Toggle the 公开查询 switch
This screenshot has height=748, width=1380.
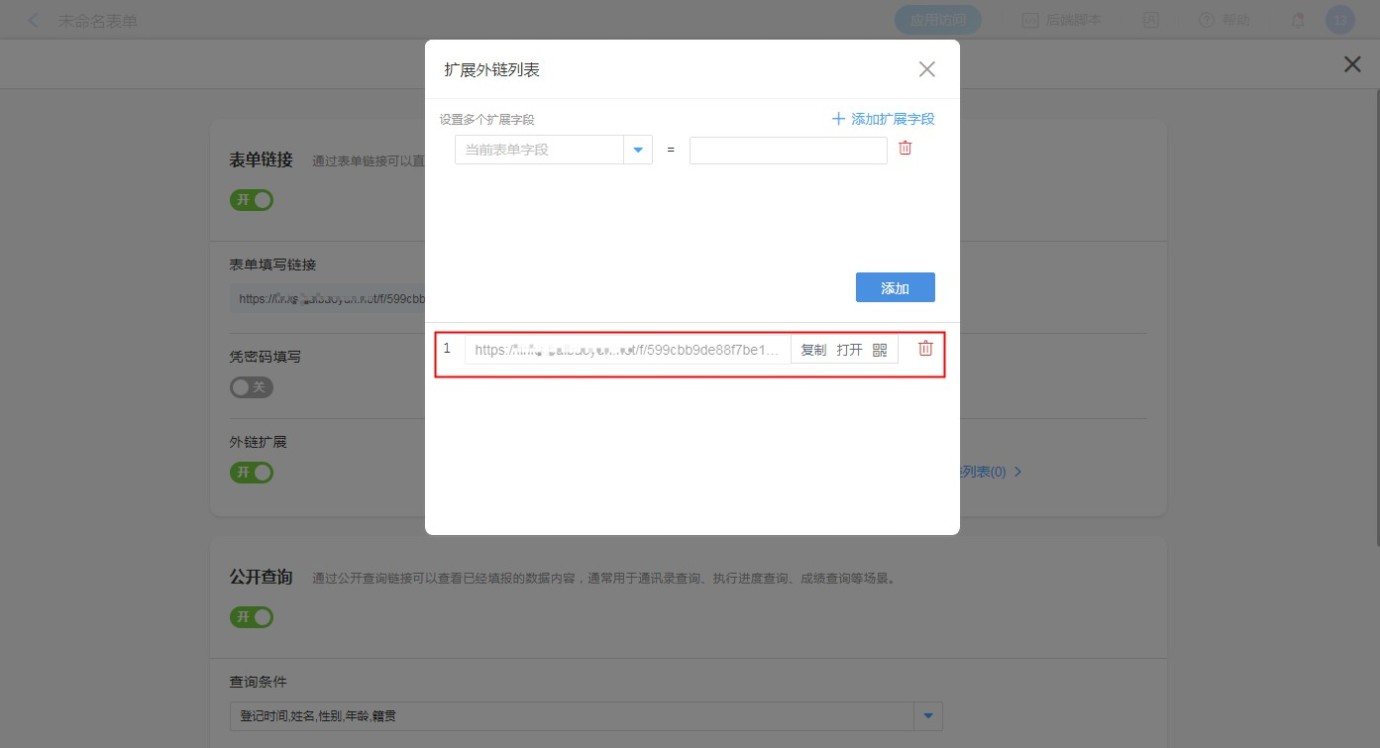pos(251,617)
